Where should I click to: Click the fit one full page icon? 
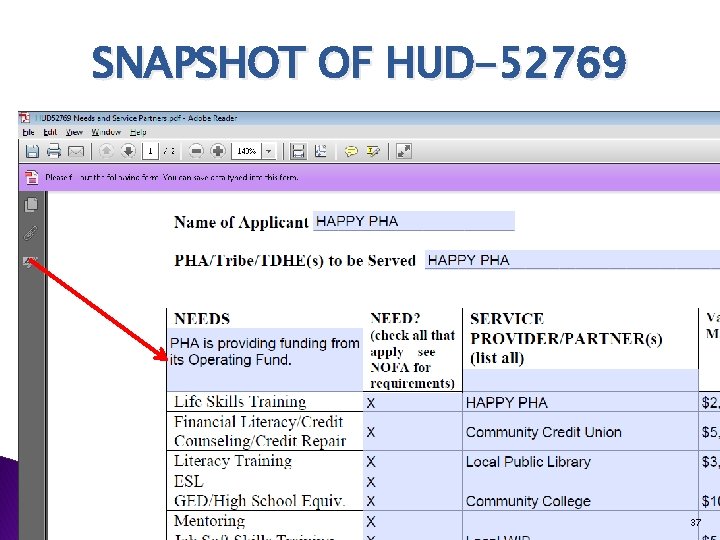coord(321,151)
